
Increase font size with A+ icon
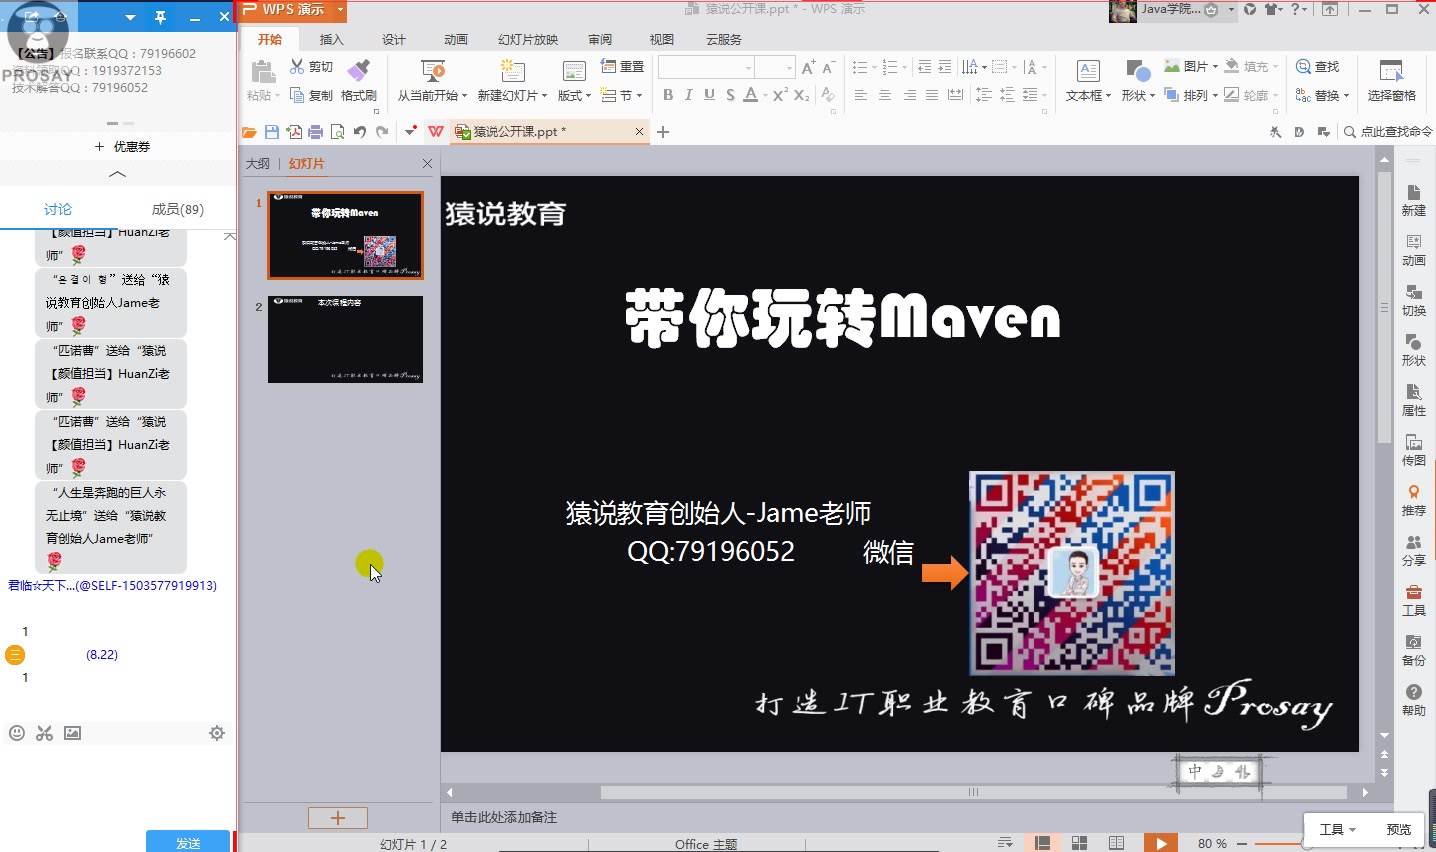pyautogui.click(x=808, y=67)
